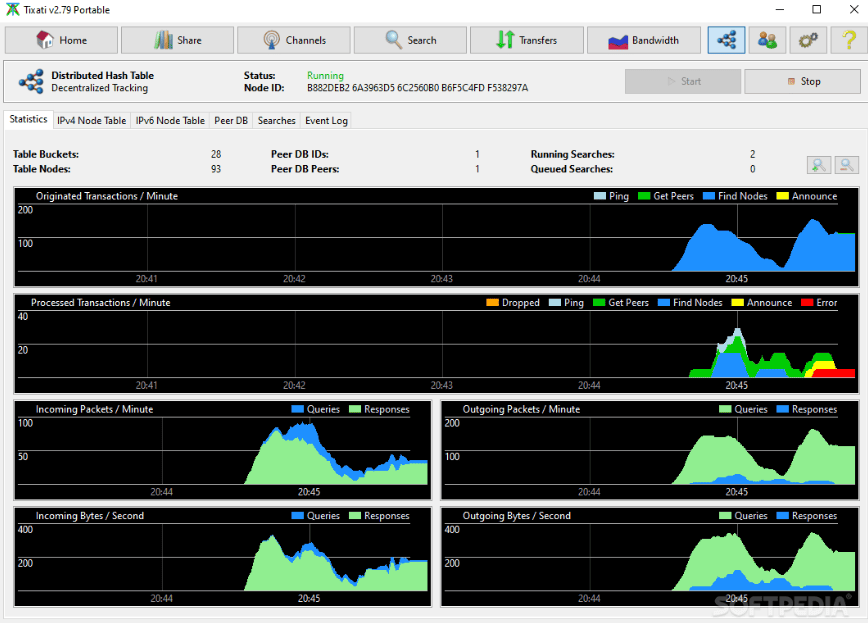Screen dimensions: 868x623
Task: Open the Search section
Action: [410, 40]
